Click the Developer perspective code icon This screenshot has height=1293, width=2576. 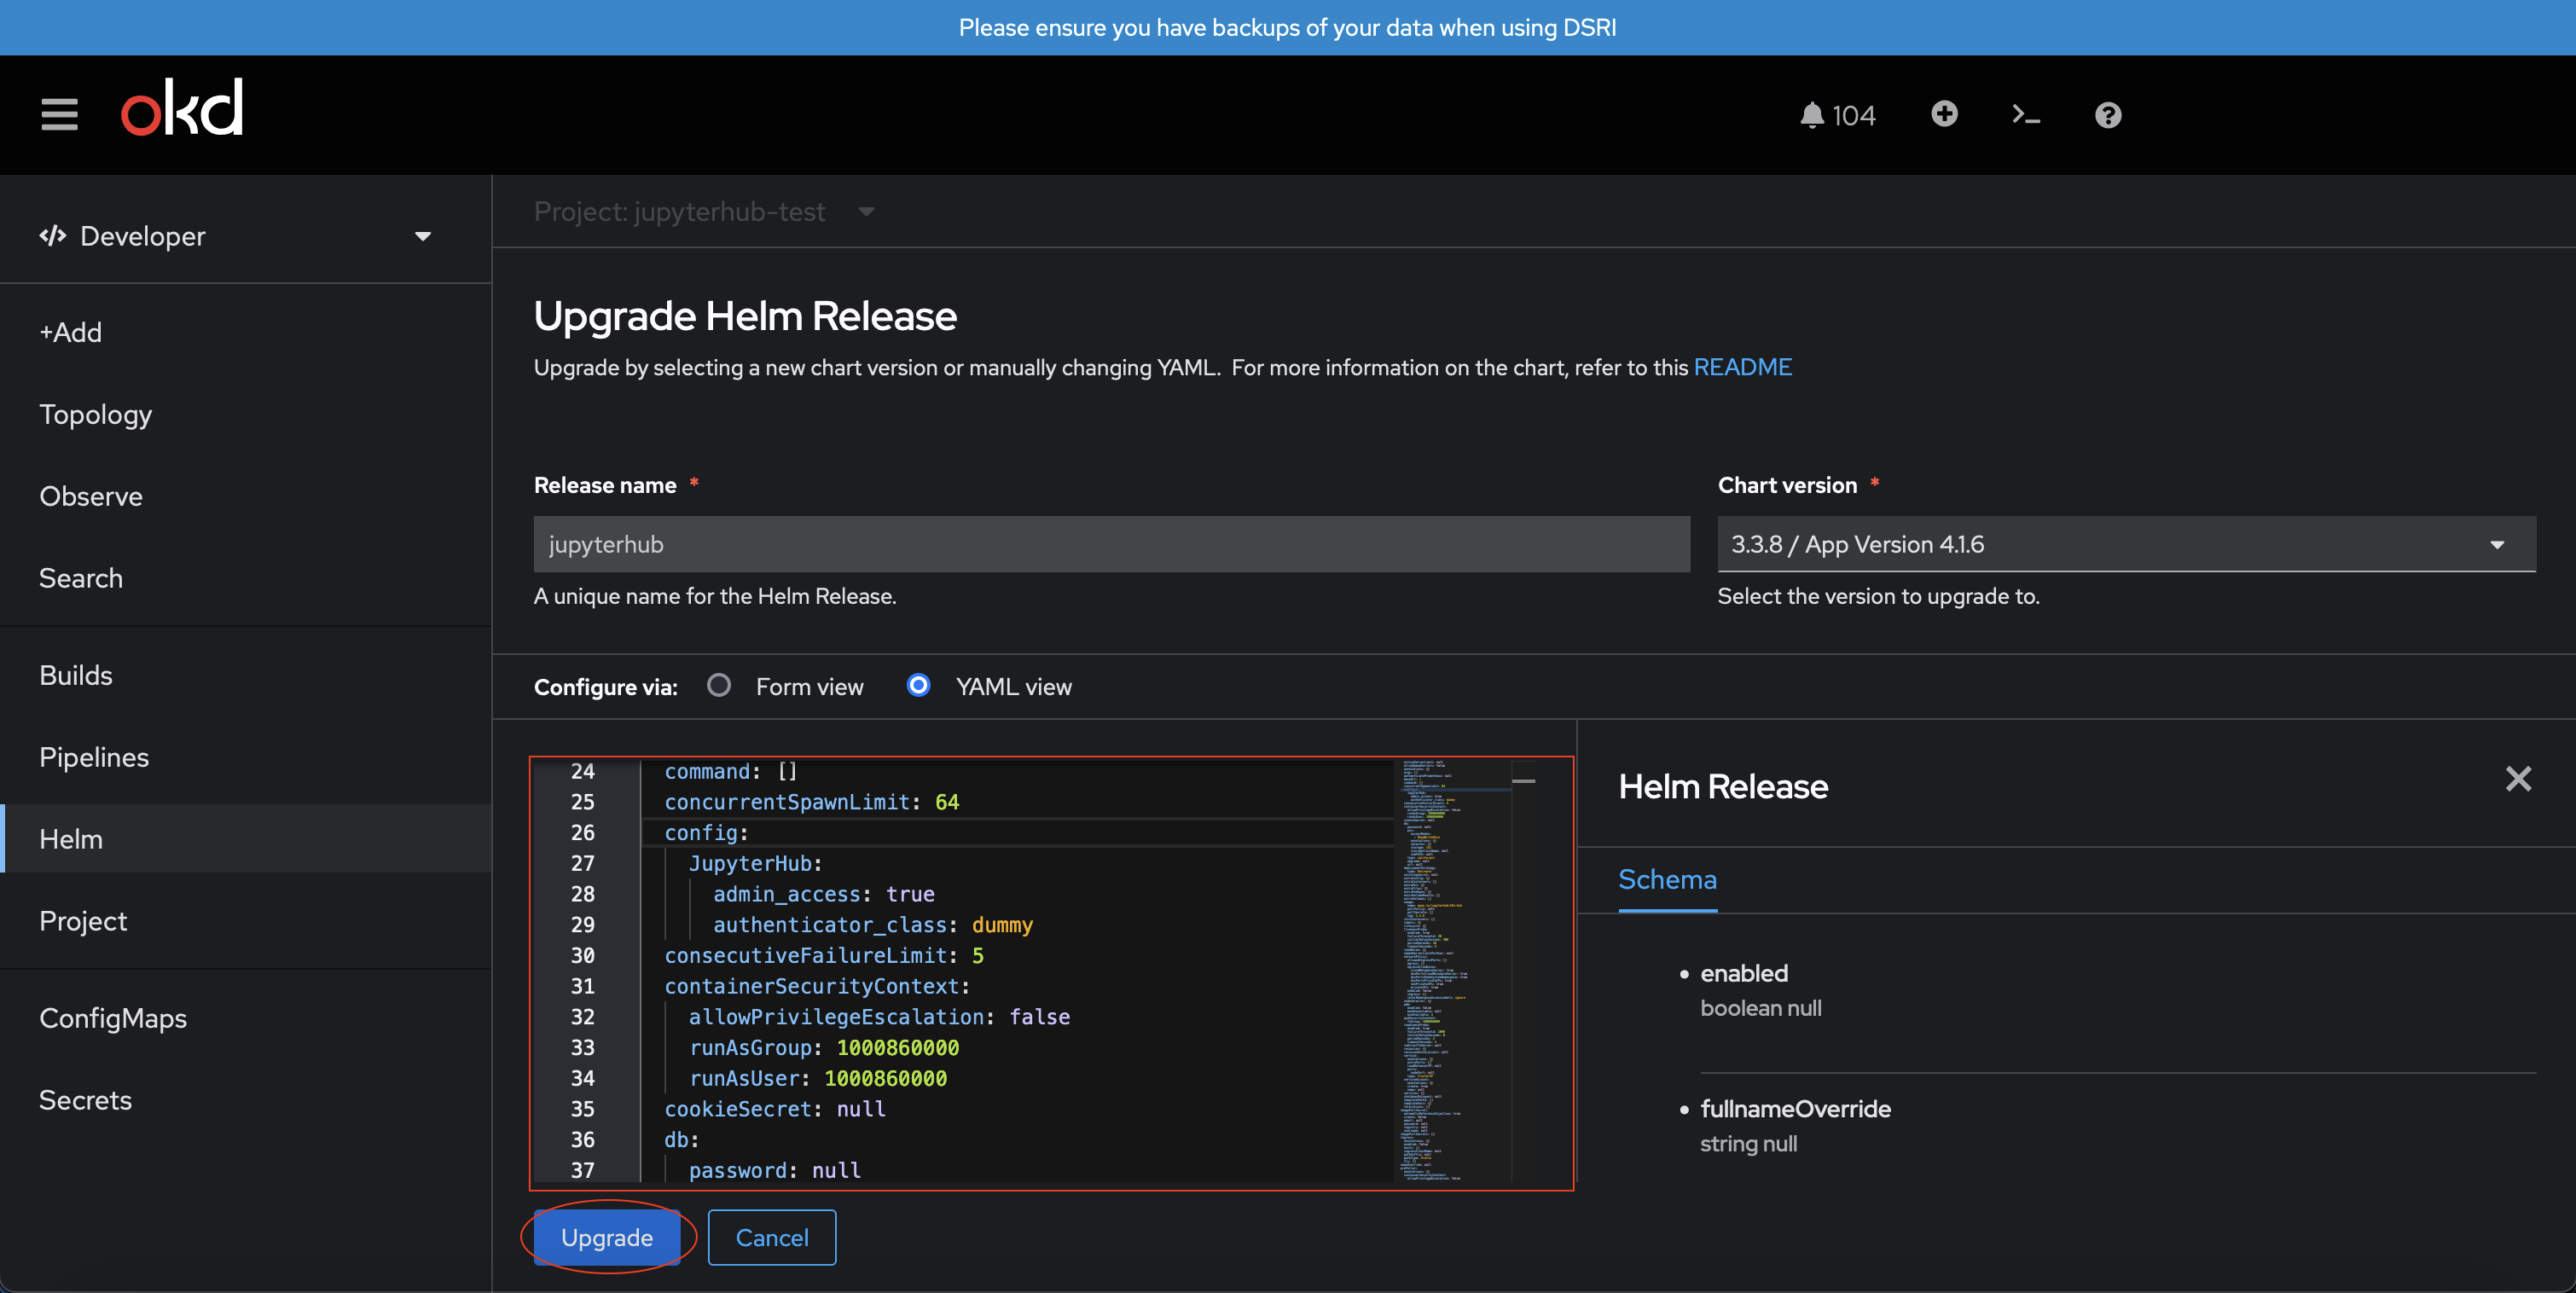click(x=53, y=236)
